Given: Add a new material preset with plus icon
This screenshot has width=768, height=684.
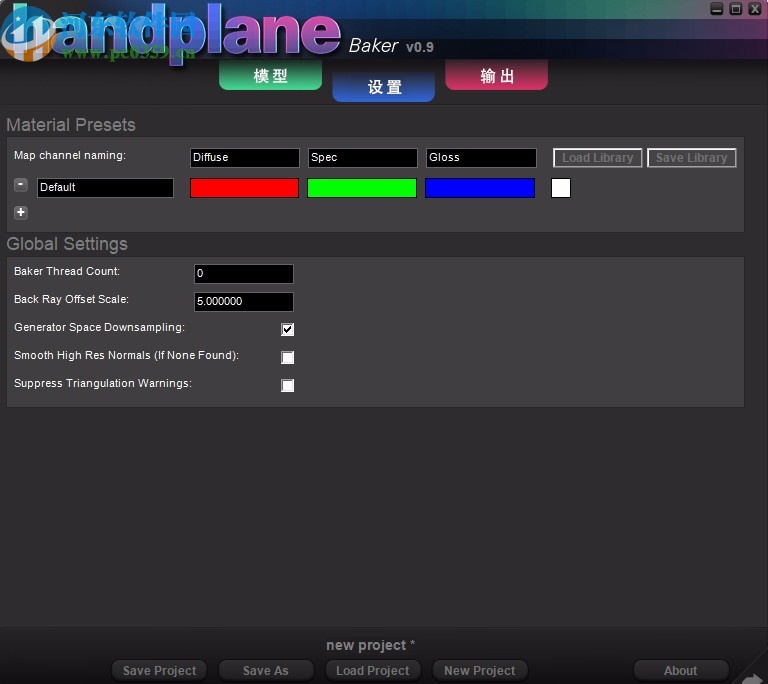Looking at the screenshot, I should 21,212.
